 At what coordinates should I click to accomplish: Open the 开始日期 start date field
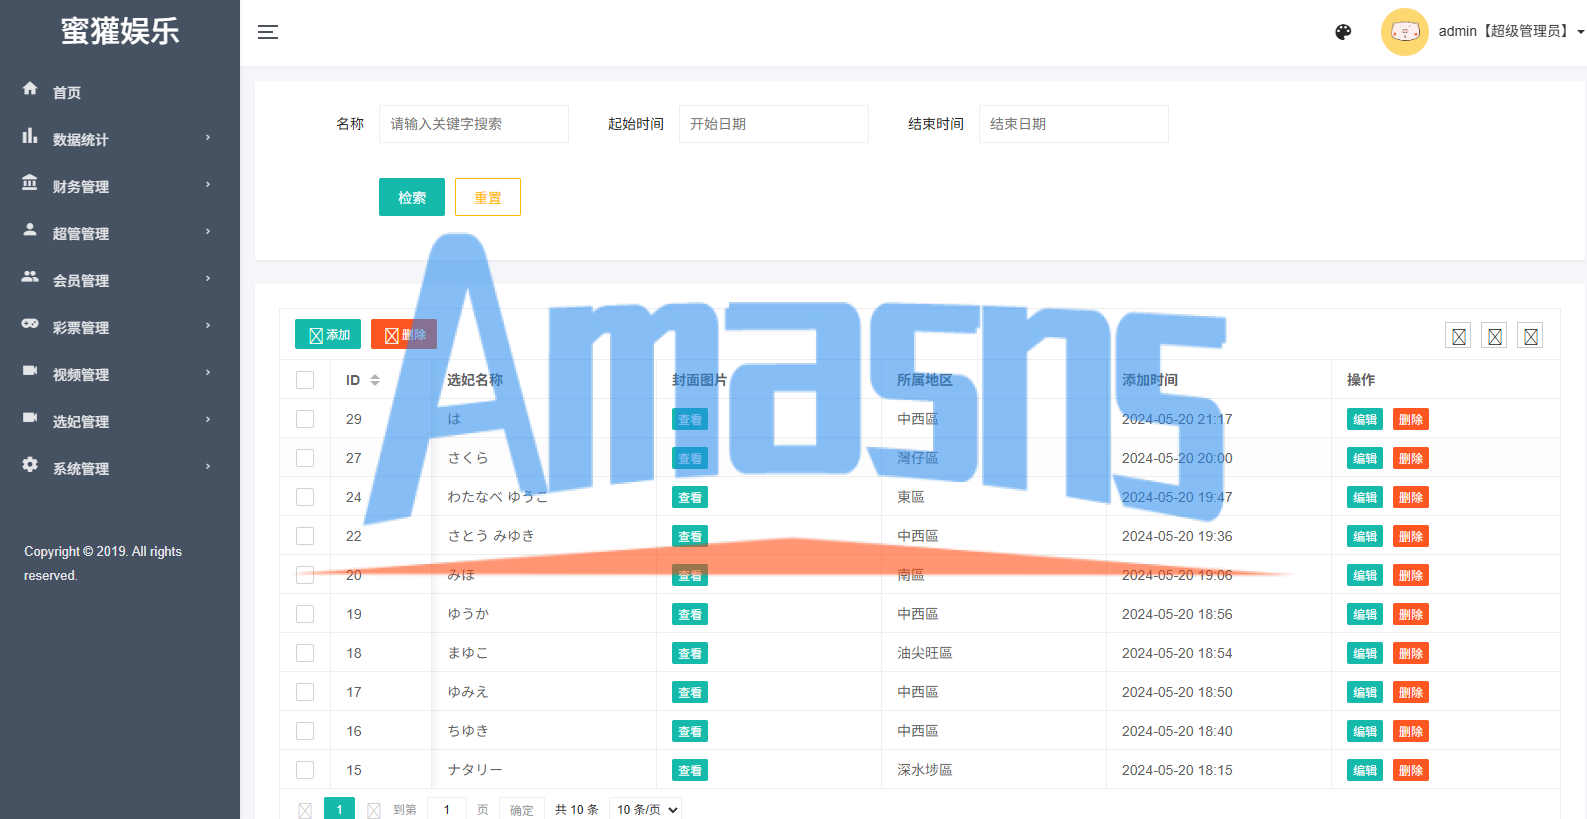tap(774, 124)
